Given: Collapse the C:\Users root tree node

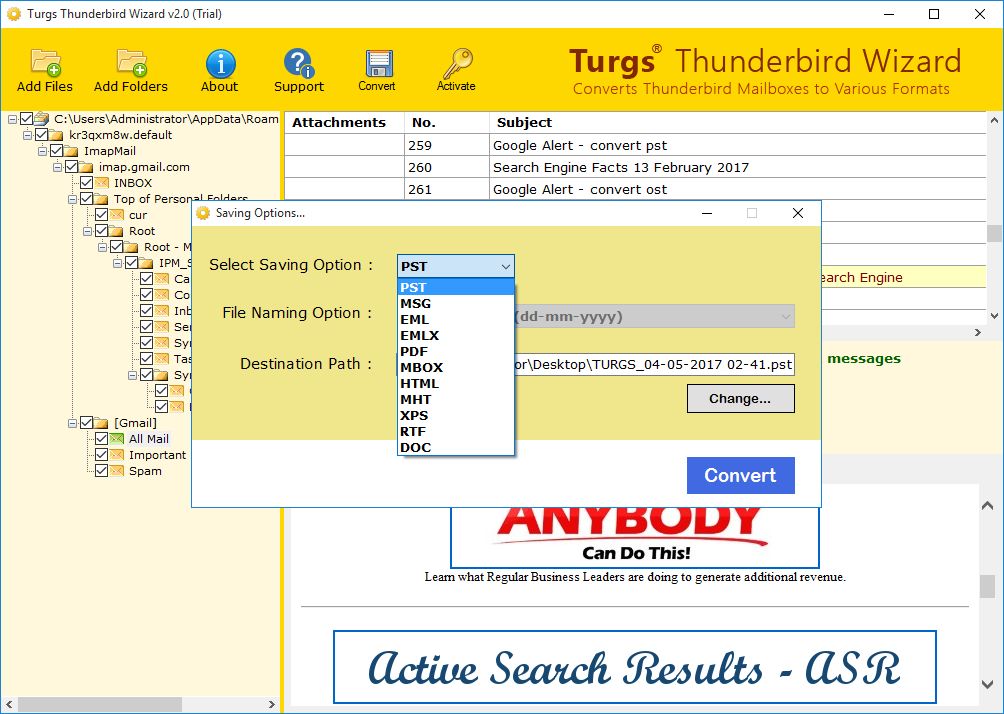Looking at the screenshot, I should (x=12, y=119).
